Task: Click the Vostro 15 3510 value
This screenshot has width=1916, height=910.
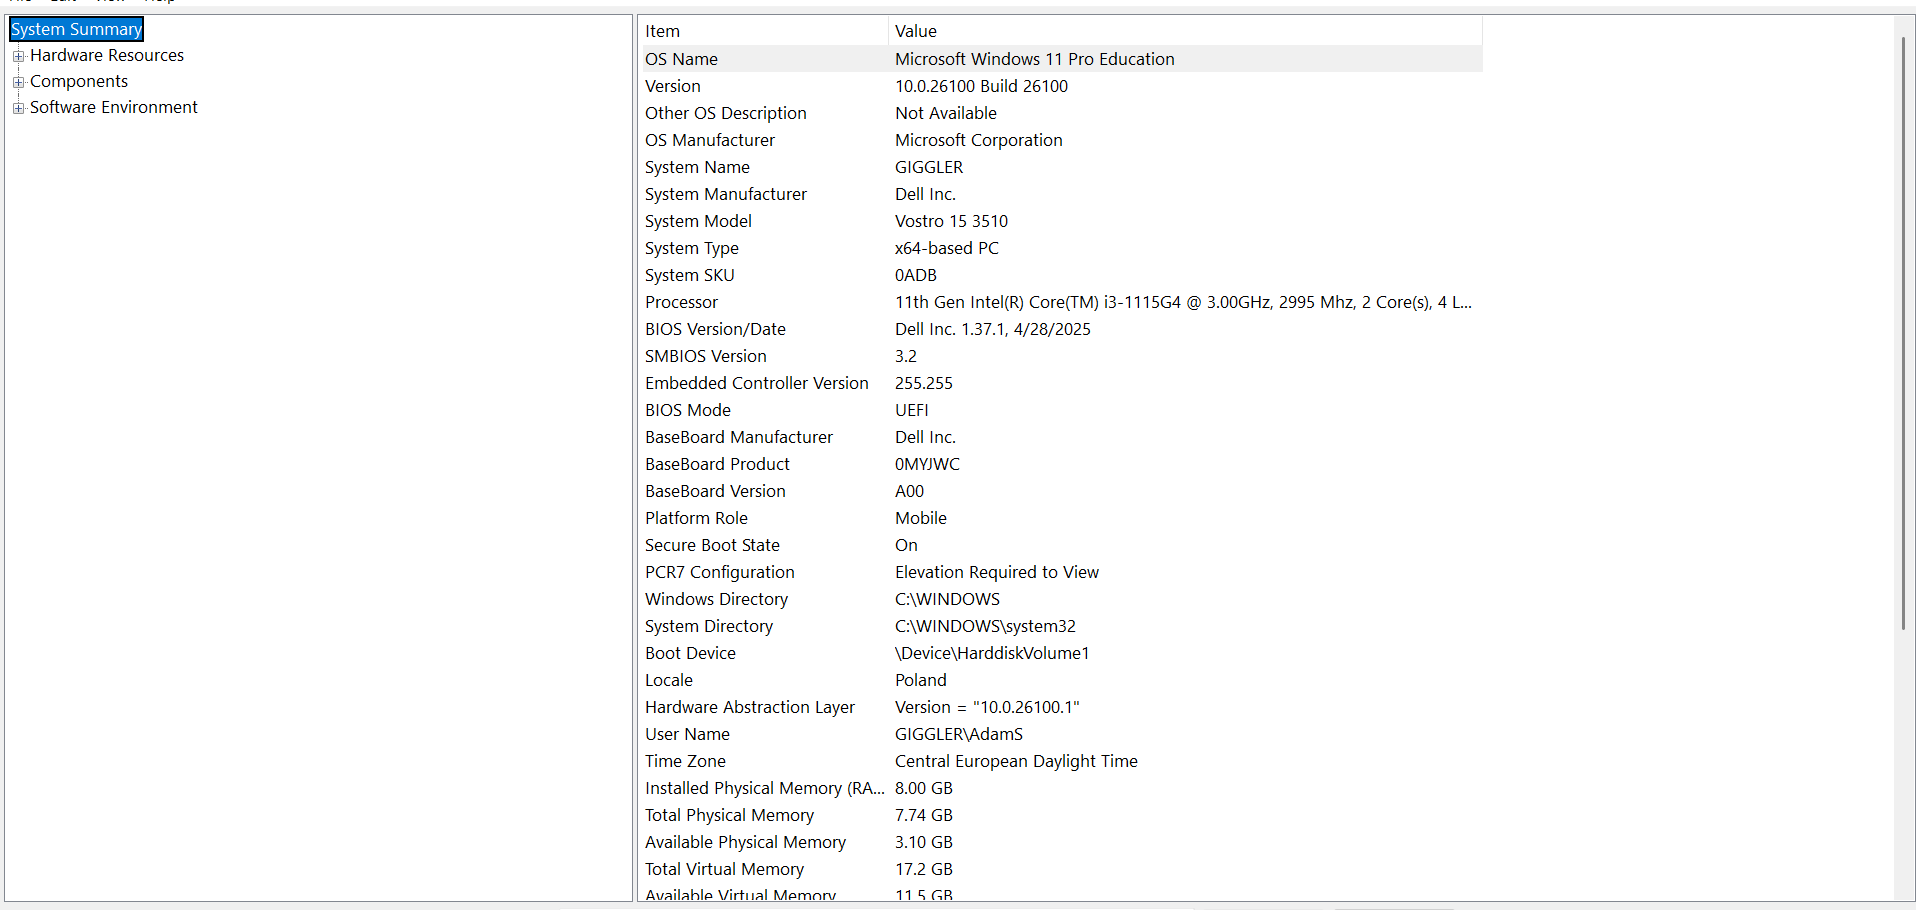Action: (x=951, y=221)
